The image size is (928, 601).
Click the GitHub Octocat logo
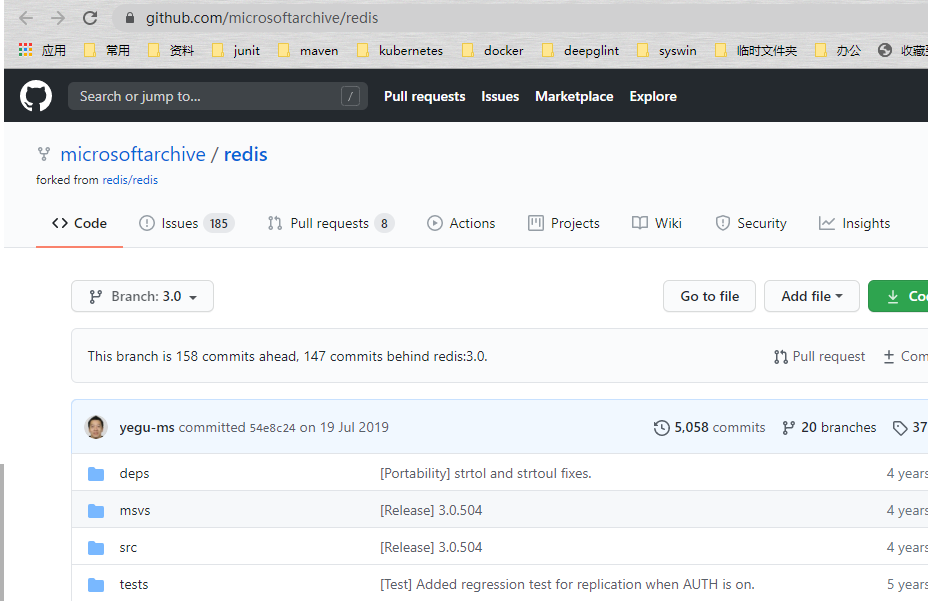click(36, 96)
